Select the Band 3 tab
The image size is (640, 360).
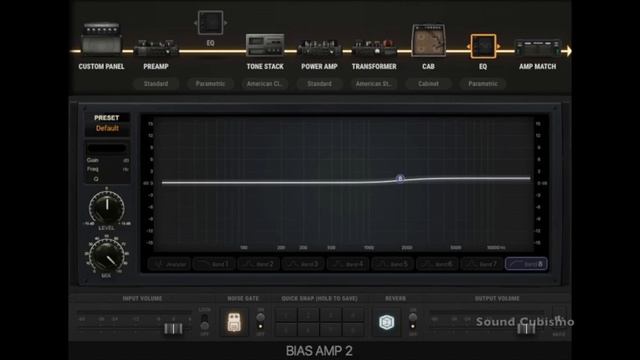tap(303, 264)
